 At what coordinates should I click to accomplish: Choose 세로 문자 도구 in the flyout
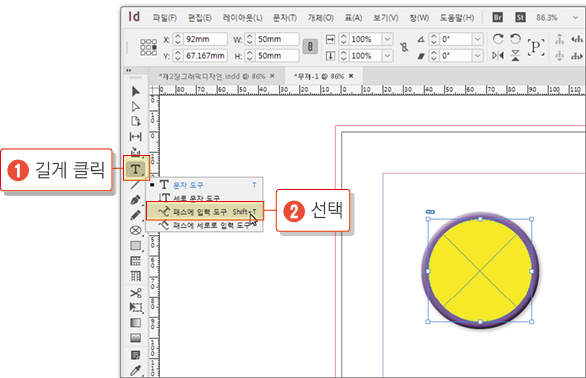pos(204,197)
